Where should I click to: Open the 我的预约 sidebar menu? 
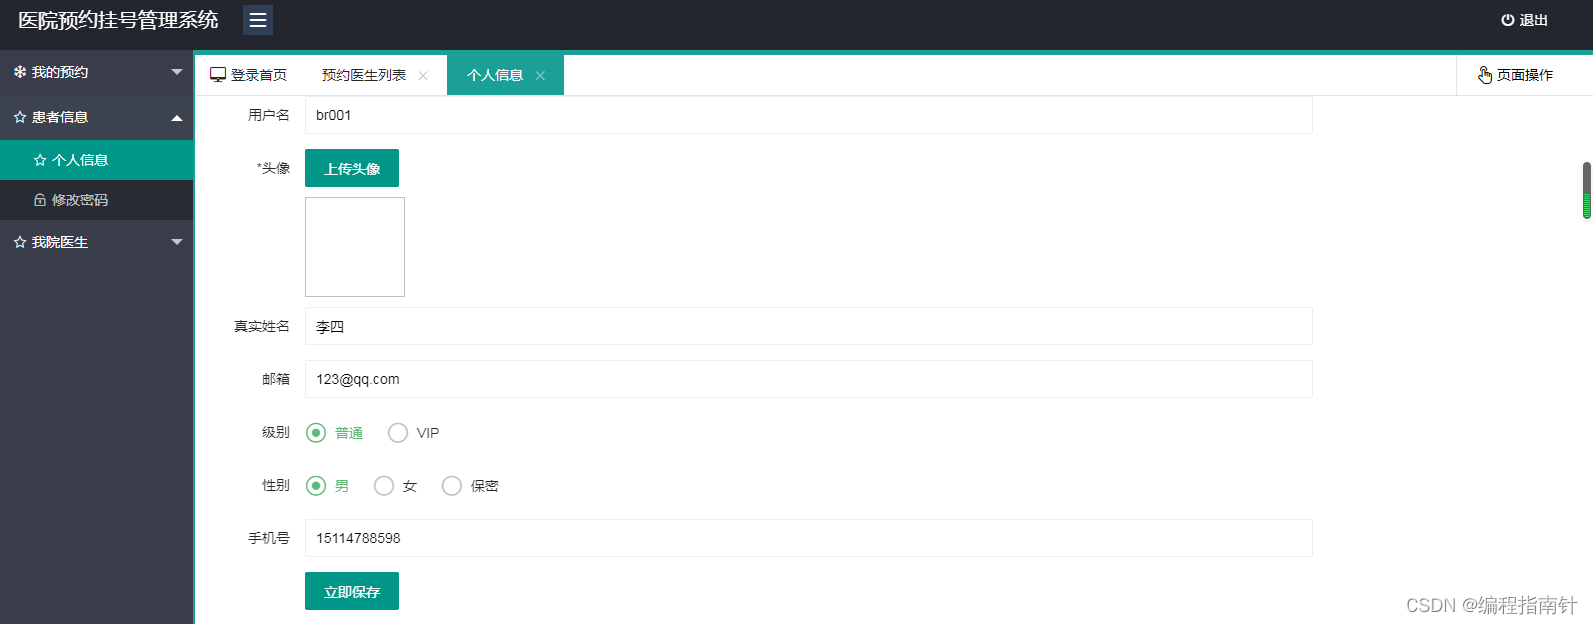tap(97, 72)
